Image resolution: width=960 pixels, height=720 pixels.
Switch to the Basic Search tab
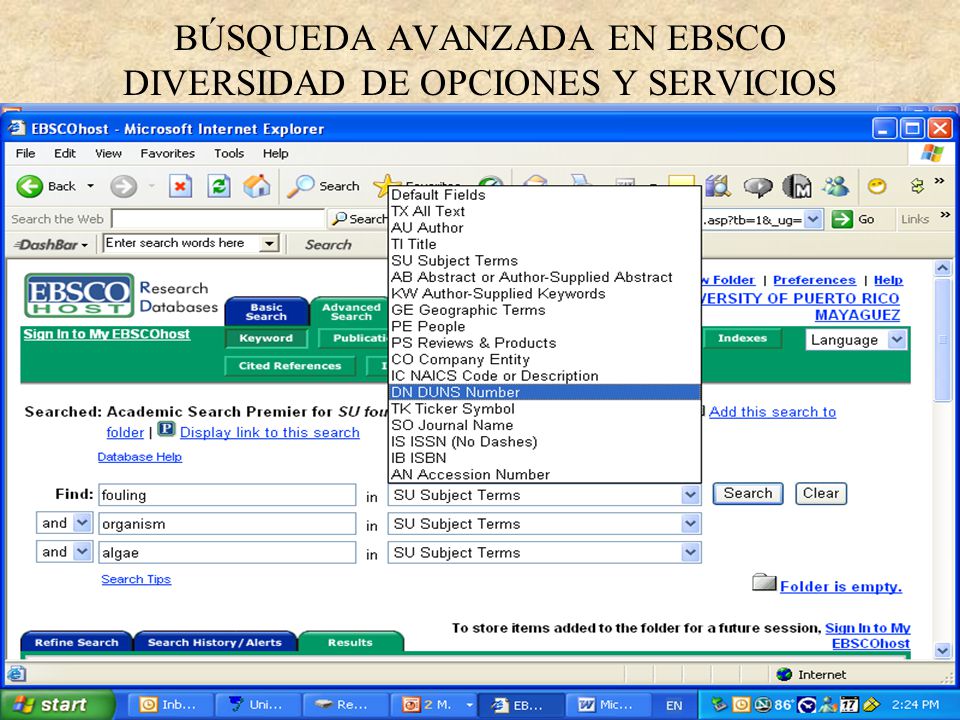pos(266,312)
